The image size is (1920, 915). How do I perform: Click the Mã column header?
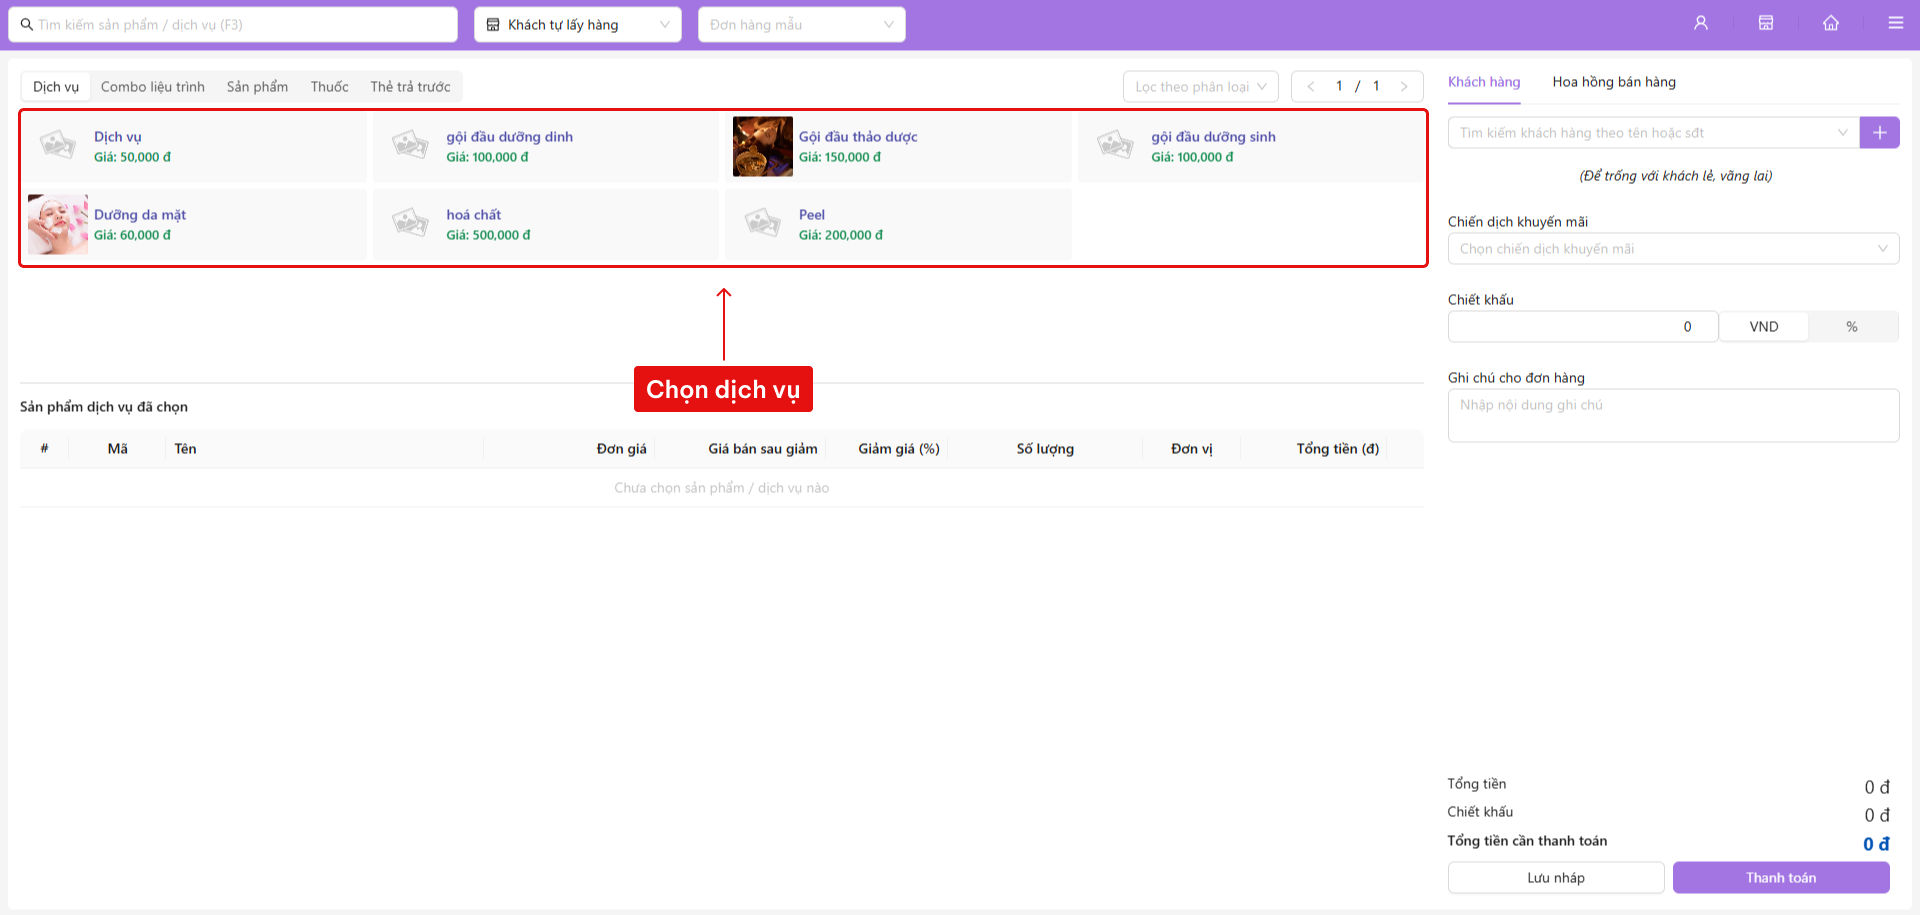[117, 448]
